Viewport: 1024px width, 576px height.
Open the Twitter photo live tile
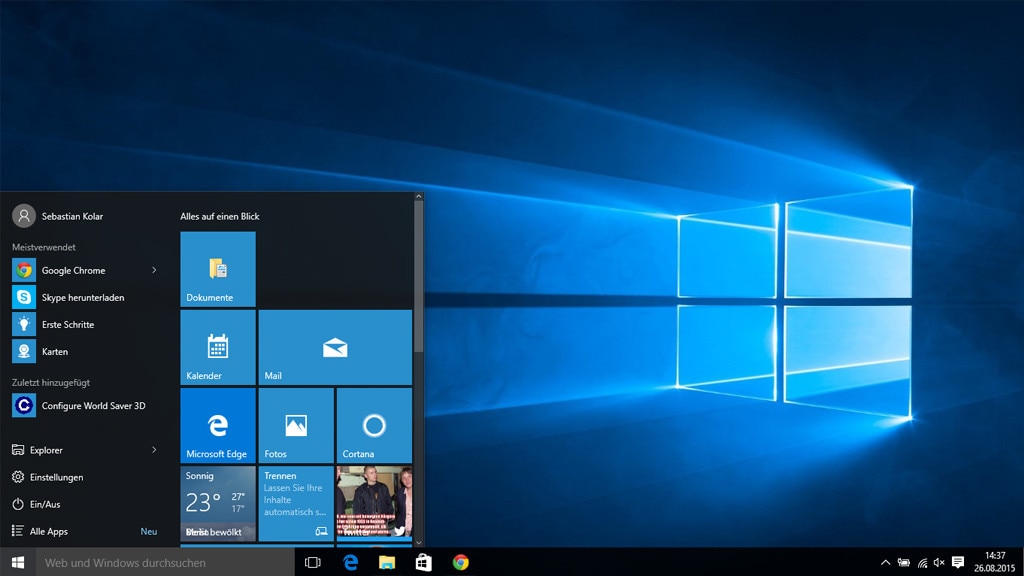374,504
